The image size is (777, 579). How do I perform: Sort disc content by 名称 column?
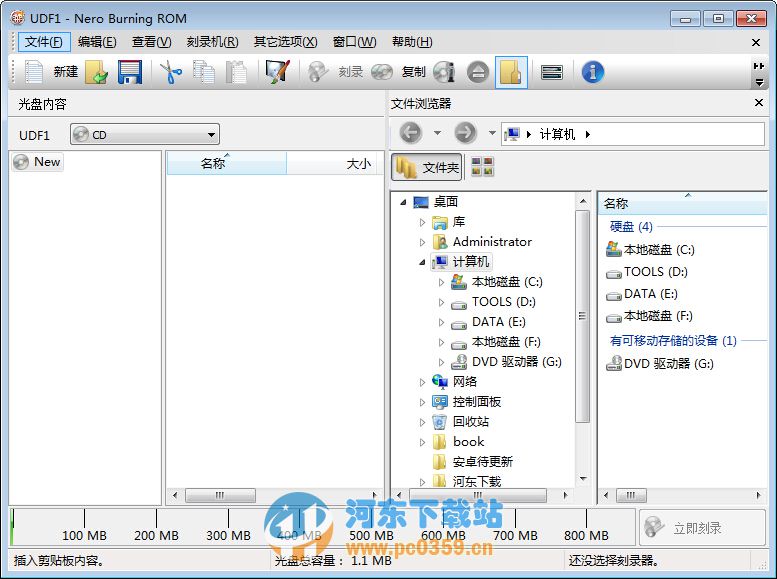pos(226,163)
